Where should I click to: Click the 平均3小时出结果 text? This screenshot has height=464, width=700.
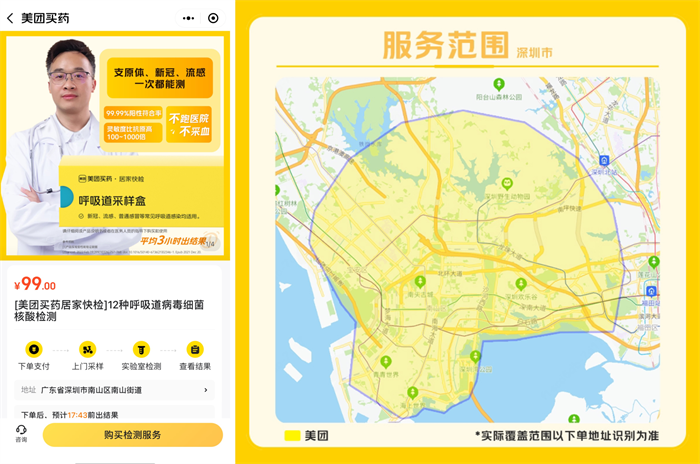(173, 241)
